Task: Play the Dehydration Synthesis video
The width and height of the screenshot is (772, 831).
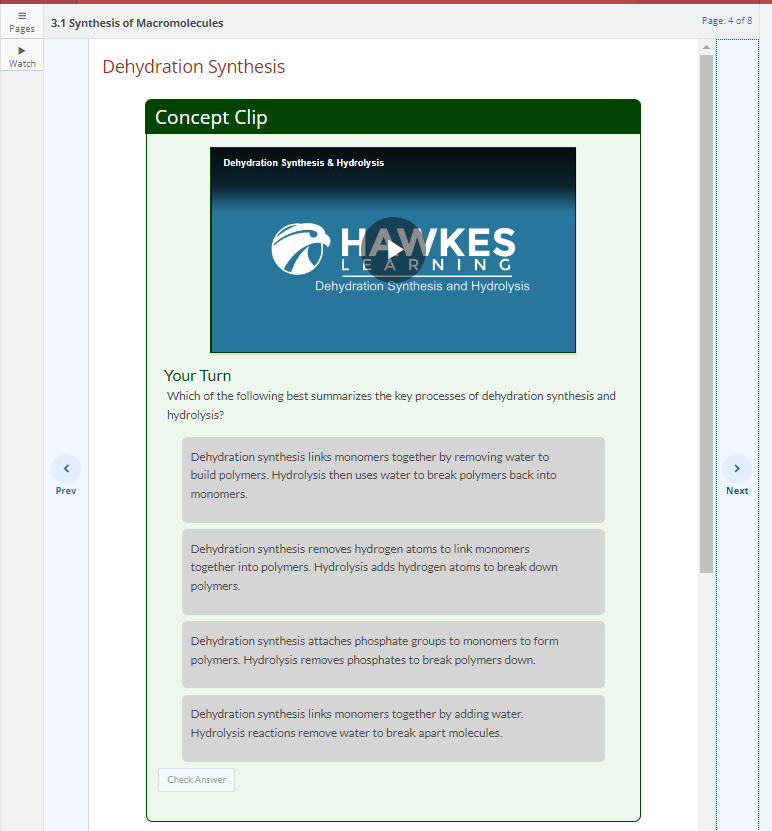Action: (x=392, y=249)
